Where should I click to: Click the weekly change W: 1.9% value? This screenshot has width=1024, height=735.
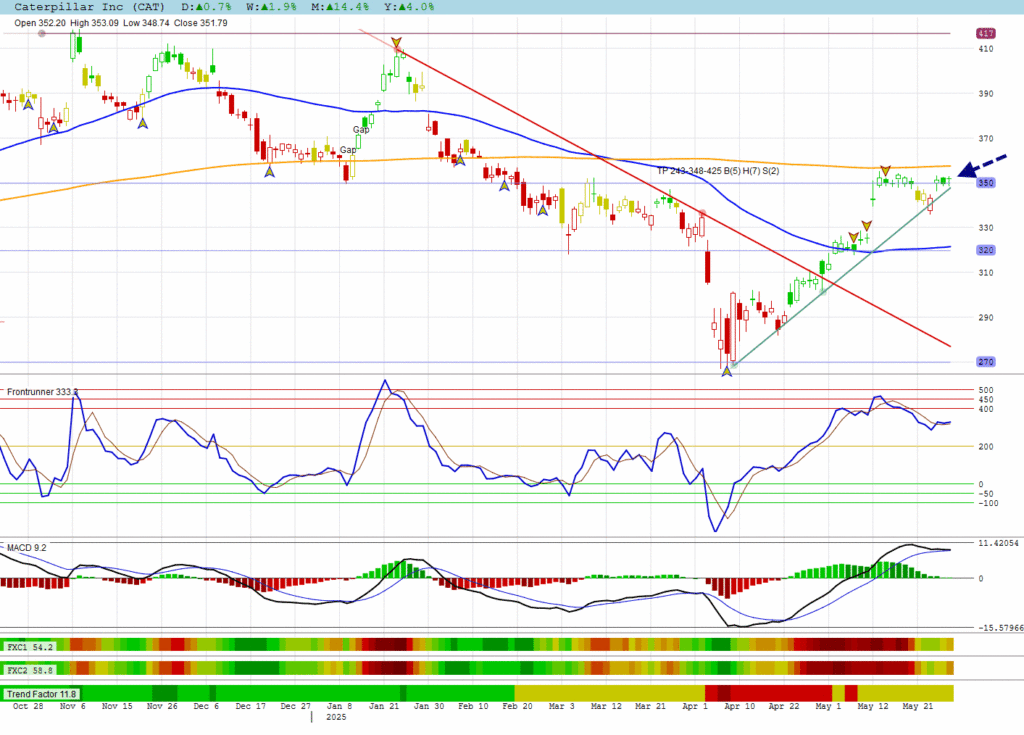coord(271,7)
